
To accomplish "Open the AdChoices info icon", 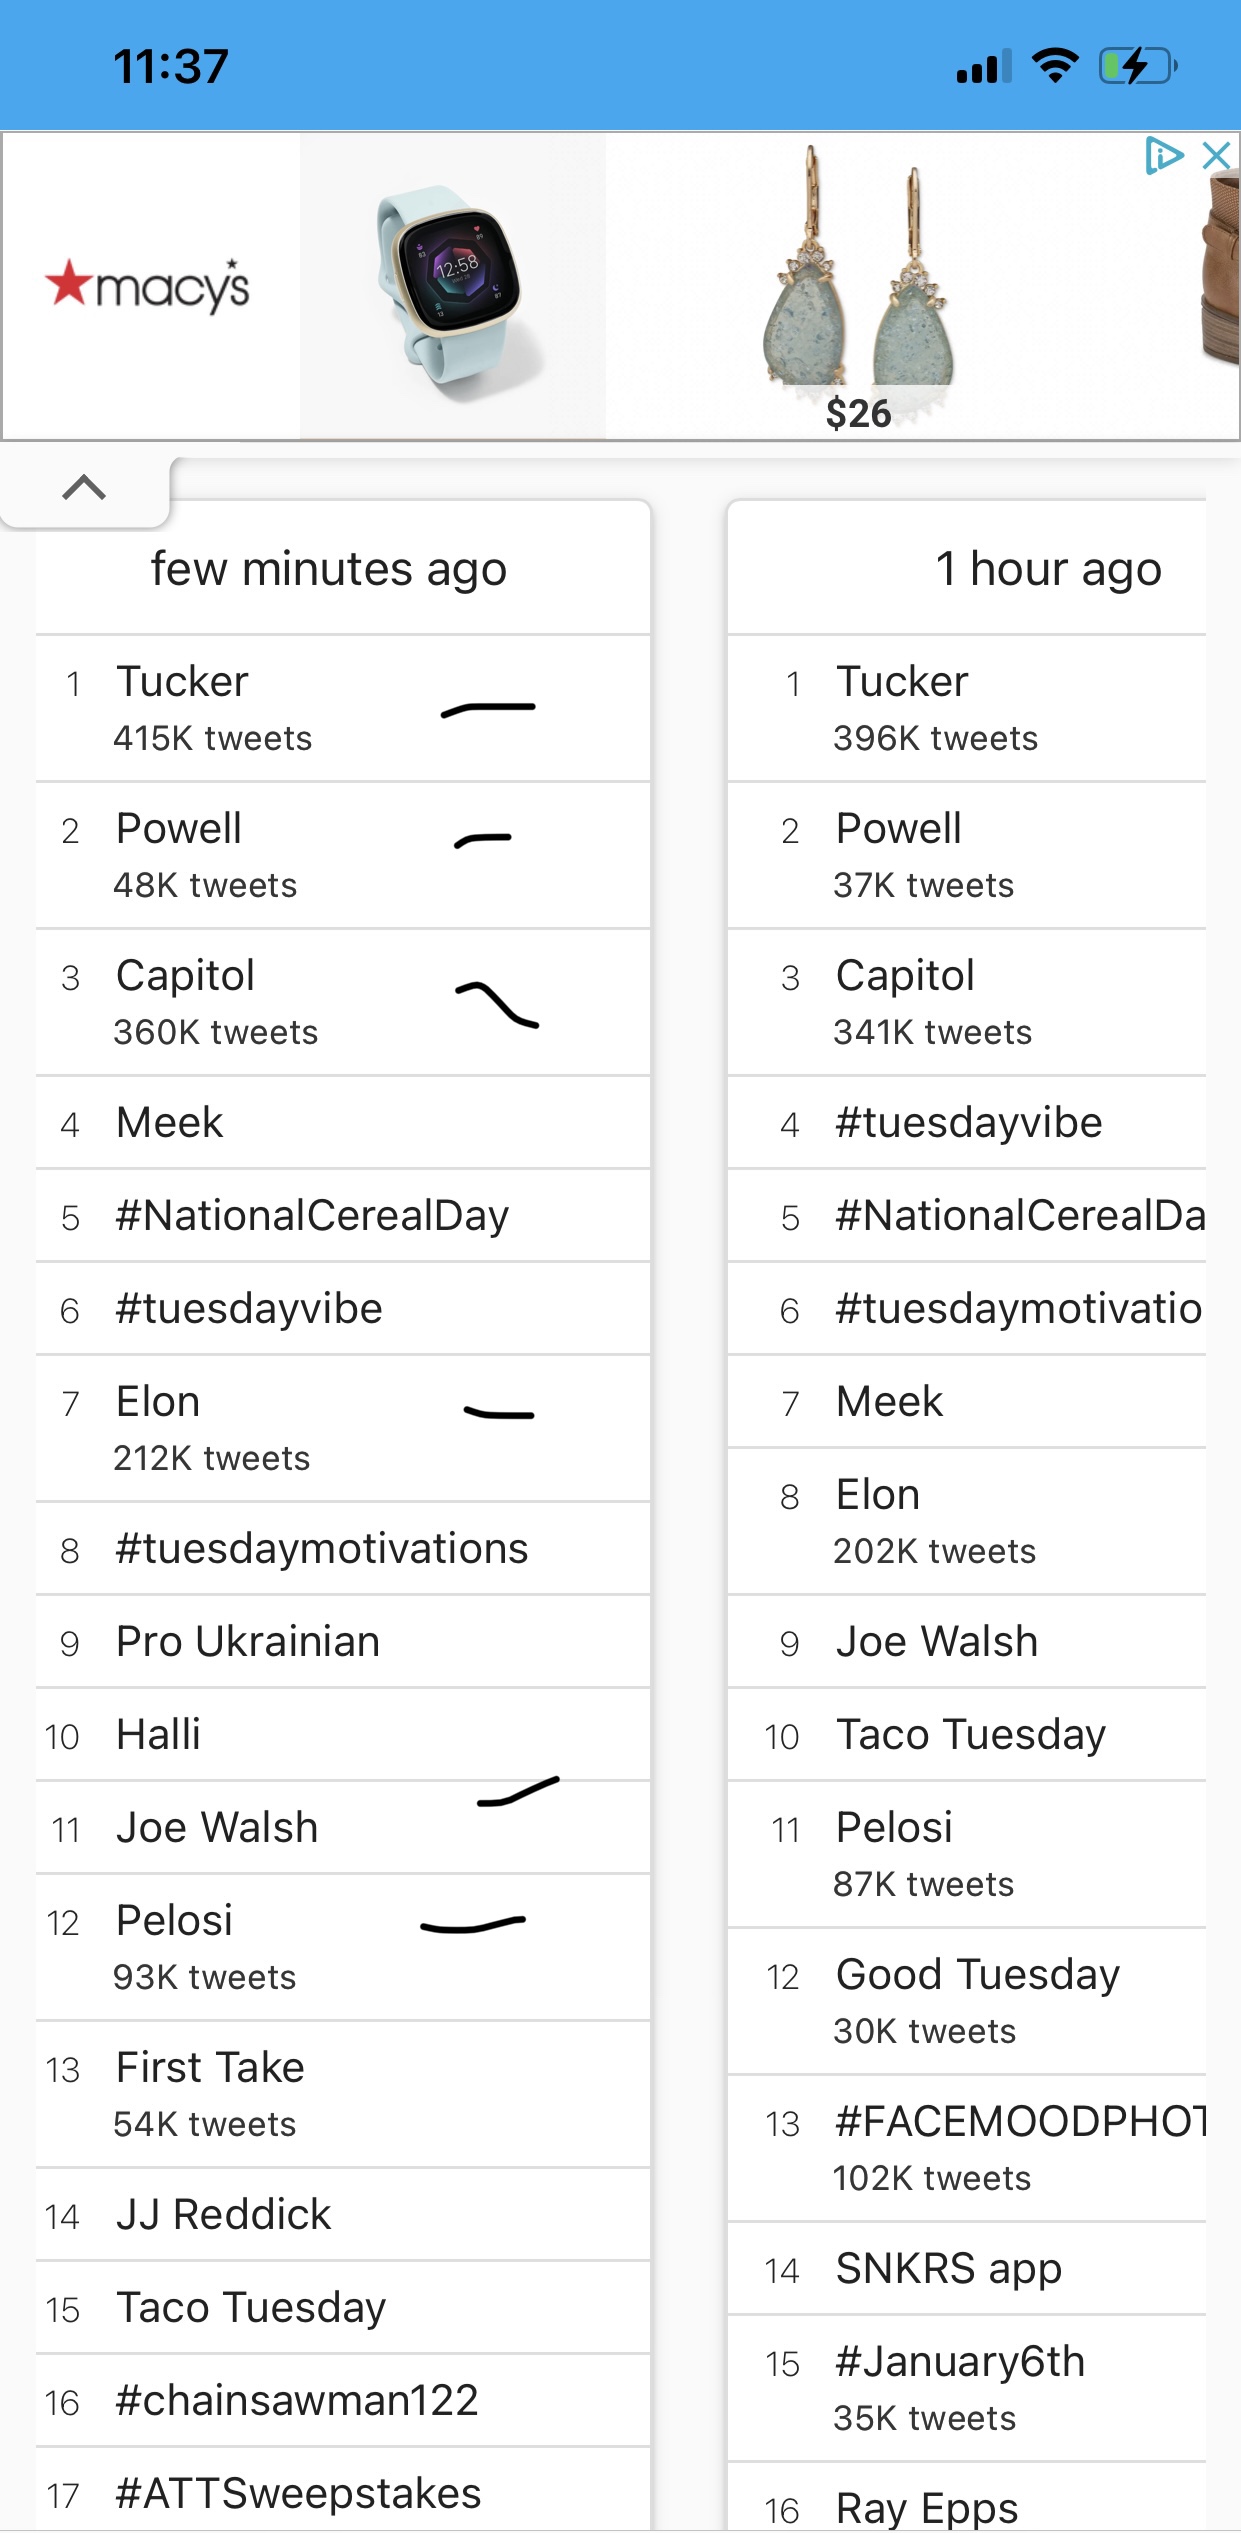I will pos(1164,155).
